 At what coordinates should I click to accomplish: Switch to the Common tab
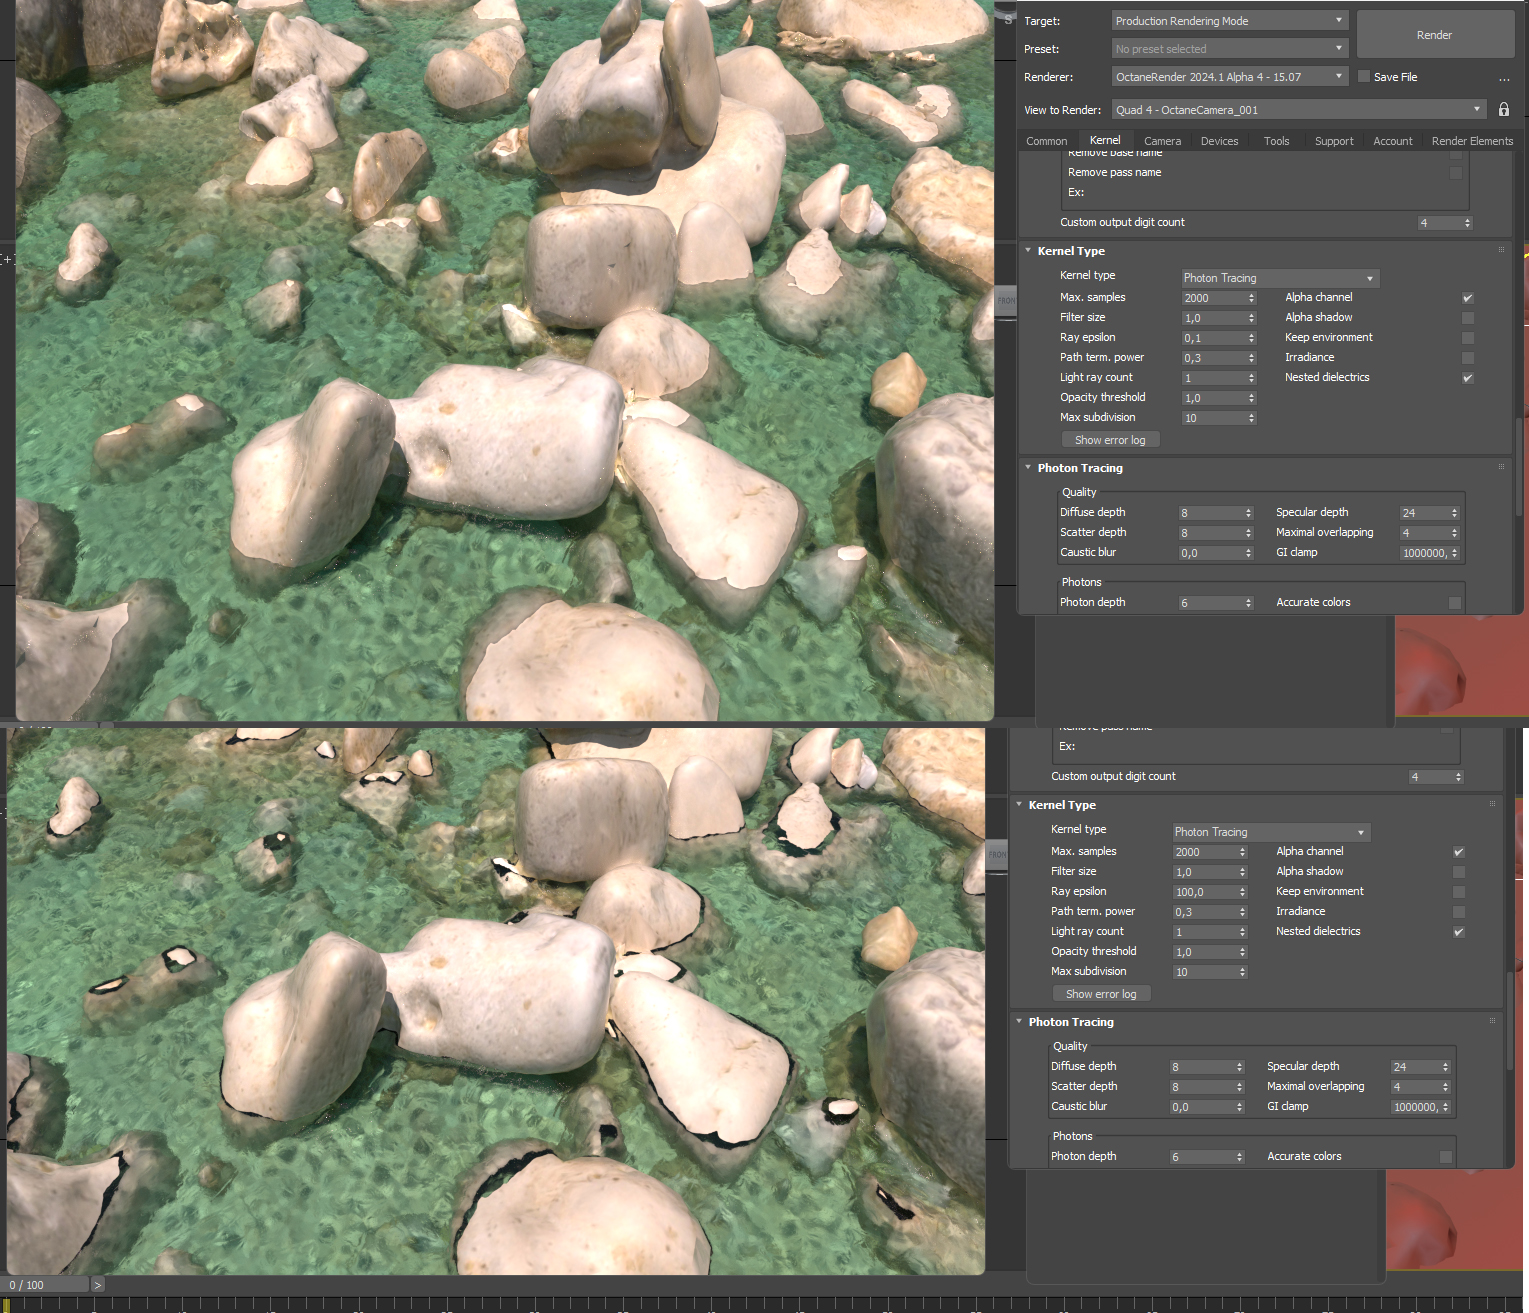[1047, 141]
